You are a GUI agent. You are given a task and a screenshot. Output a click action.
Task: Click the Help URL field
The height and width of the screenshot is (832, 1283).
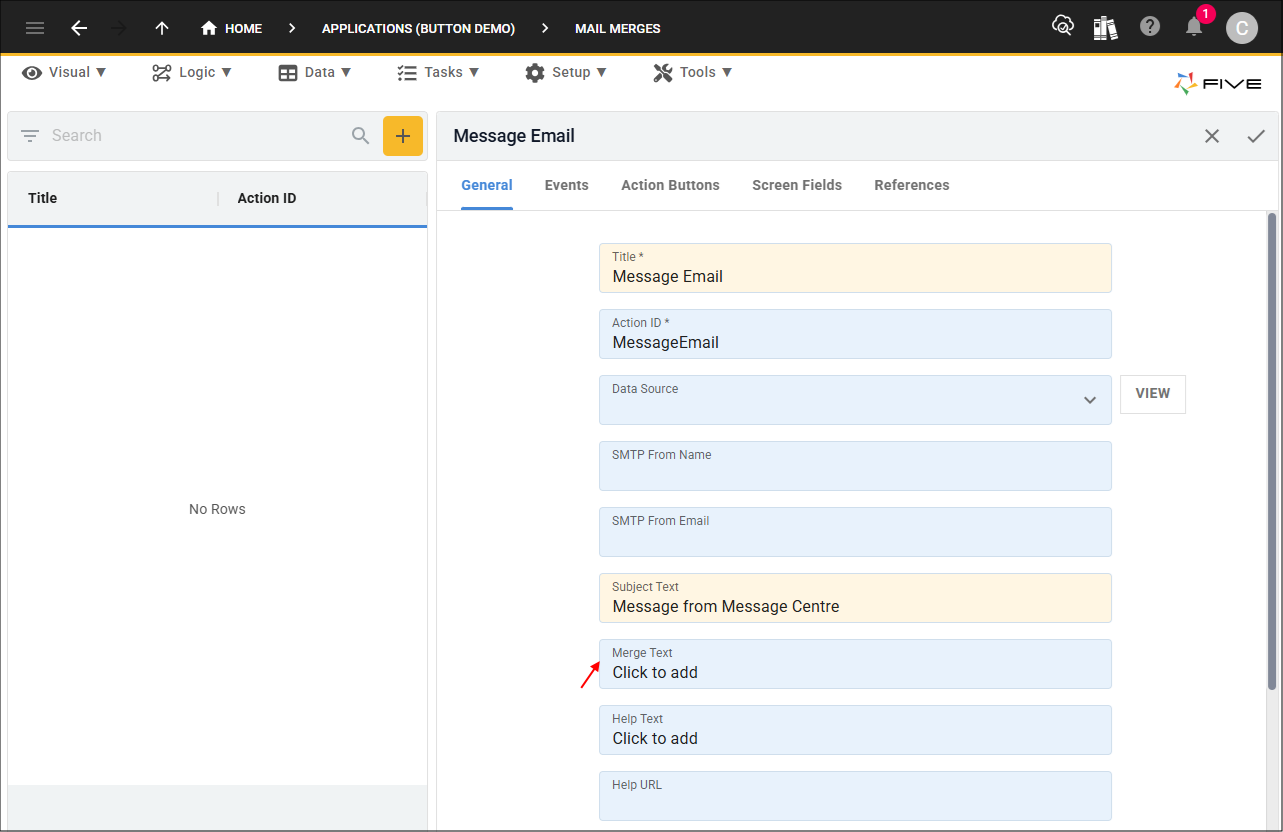(x=855, y=796)
